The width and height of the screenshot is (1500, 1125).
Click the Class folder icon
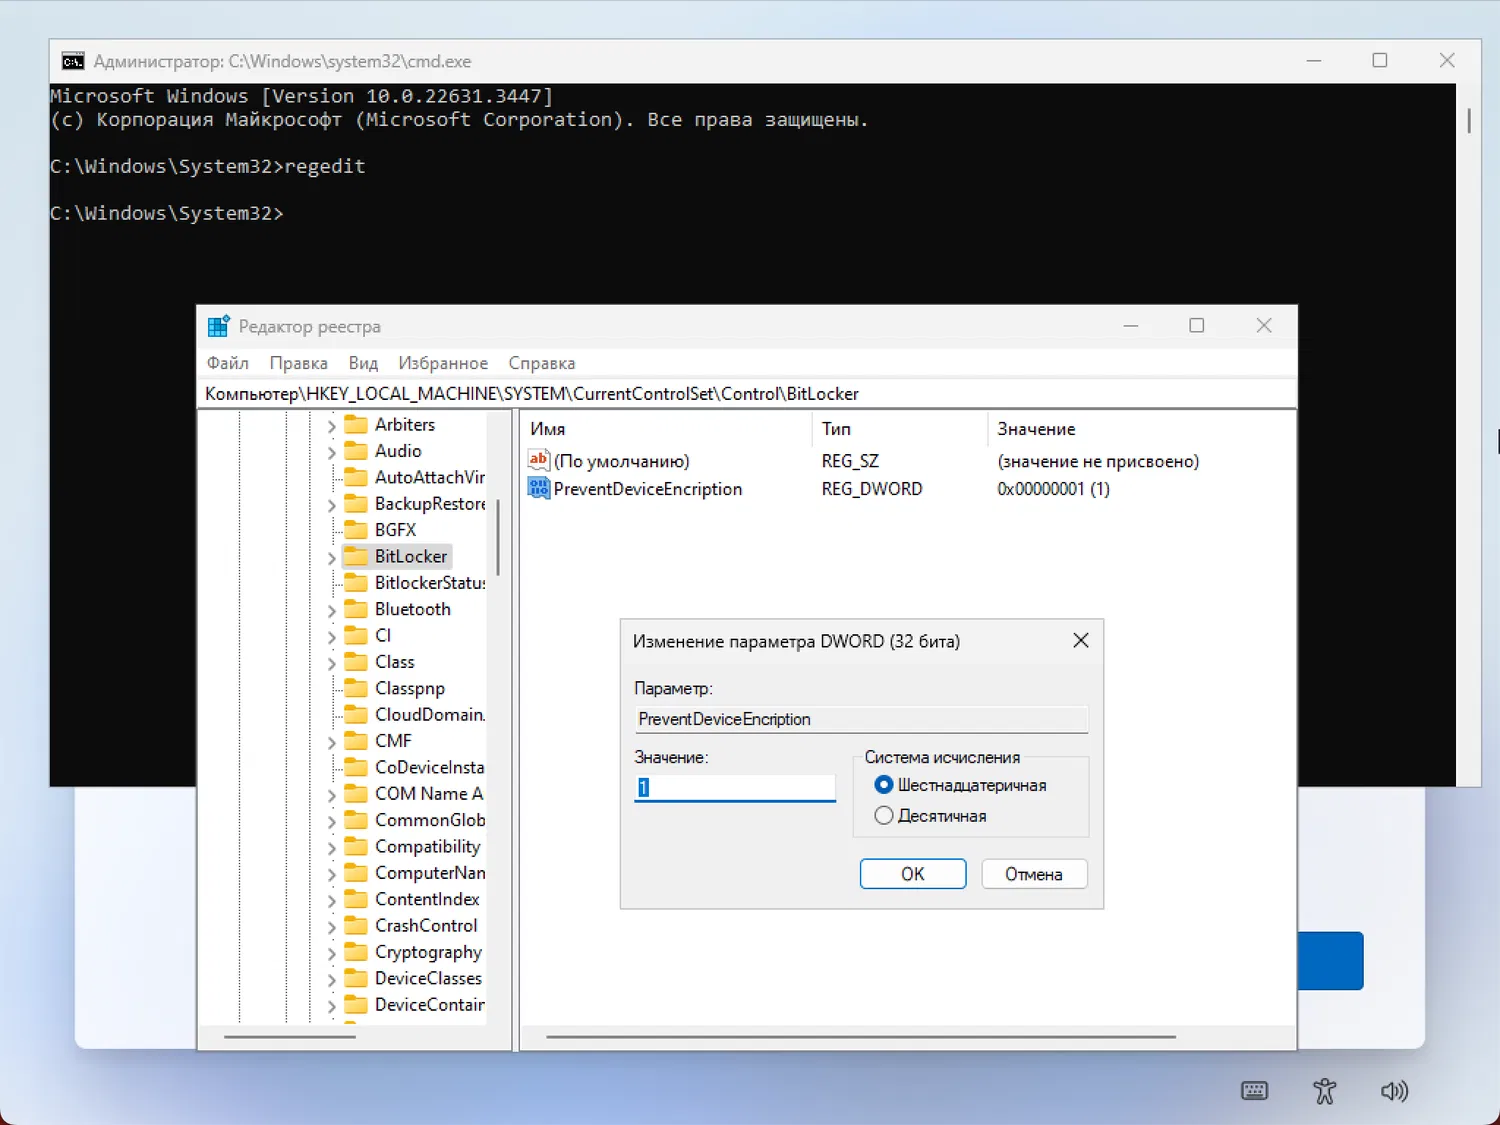point(356,662)
